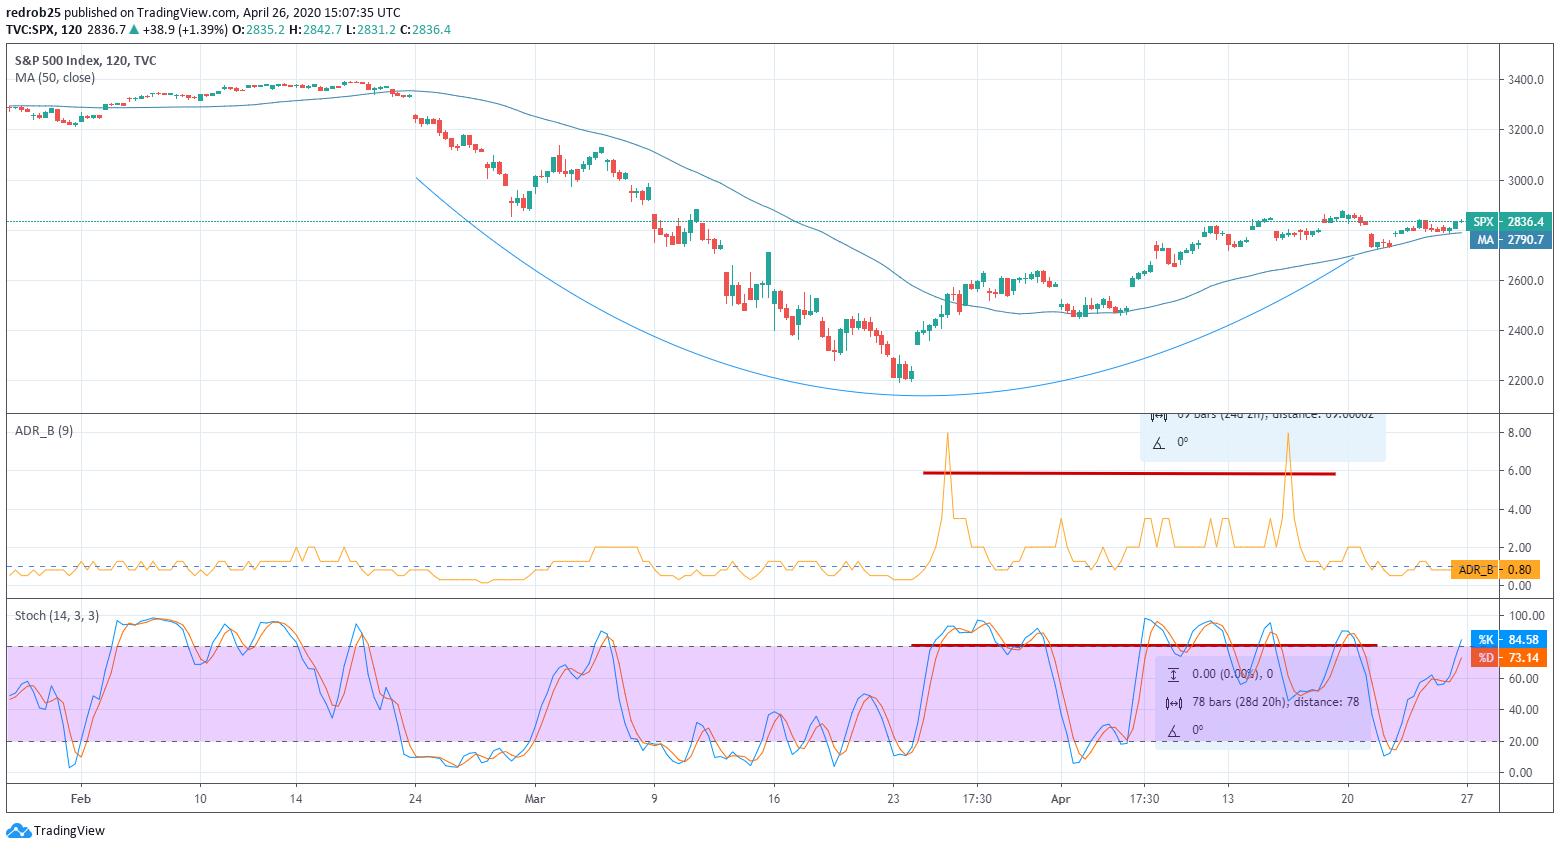The image size is (1560, 849).
Task: Click the 3400.00 price axis label
Action: pyautogui.click(x=1526, y=80)
